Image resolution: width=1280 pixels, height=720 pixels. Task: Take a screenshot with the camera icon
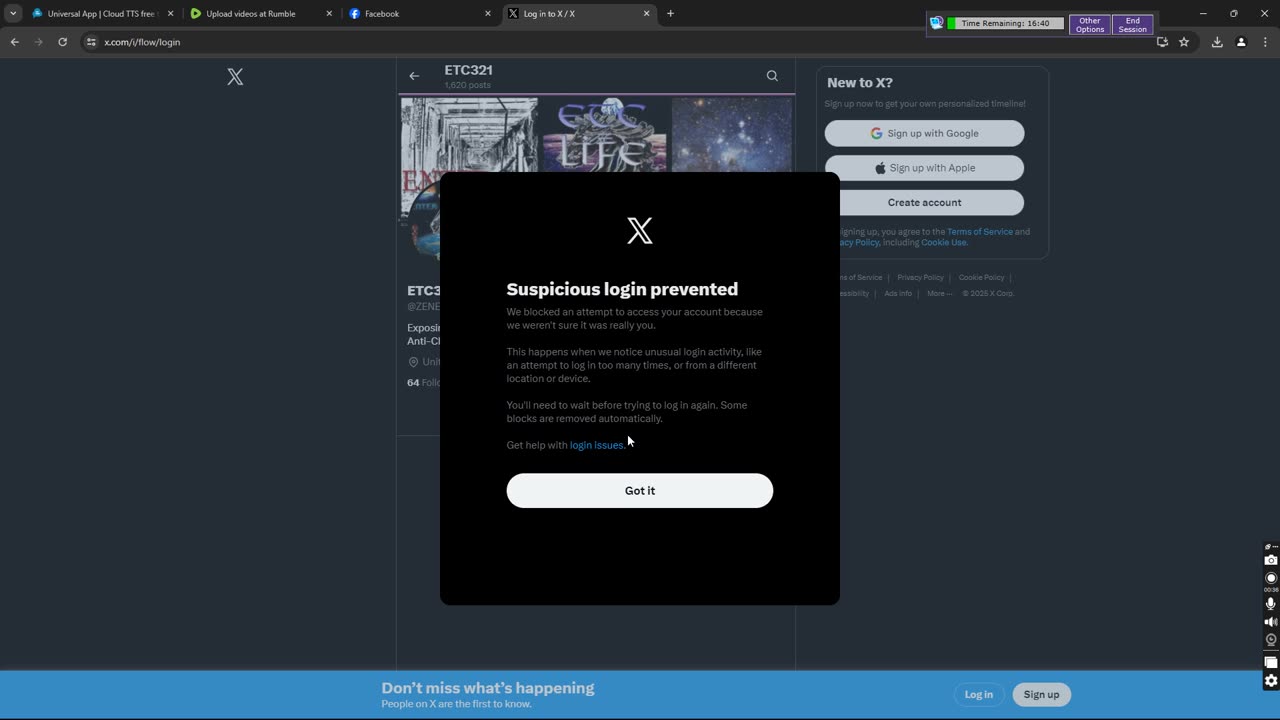pos(1271,560)
